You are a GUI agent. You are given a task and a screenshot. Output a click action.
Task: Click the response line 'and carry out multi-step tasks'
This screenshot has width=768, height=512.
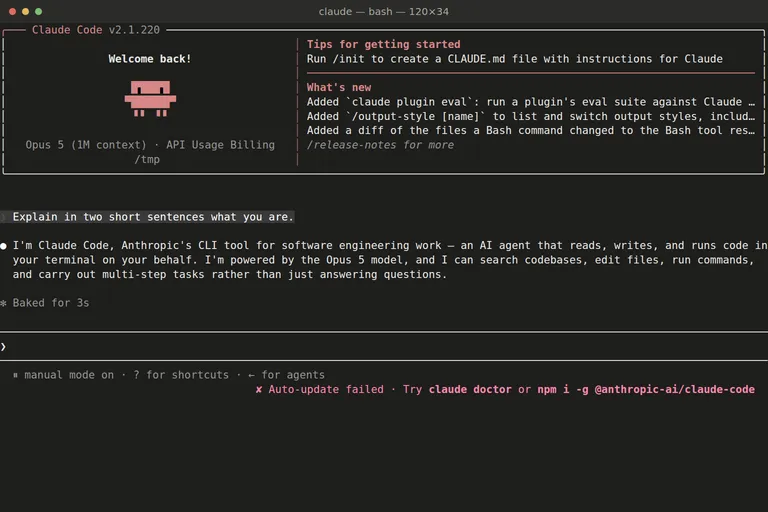[x=230, y=274]
